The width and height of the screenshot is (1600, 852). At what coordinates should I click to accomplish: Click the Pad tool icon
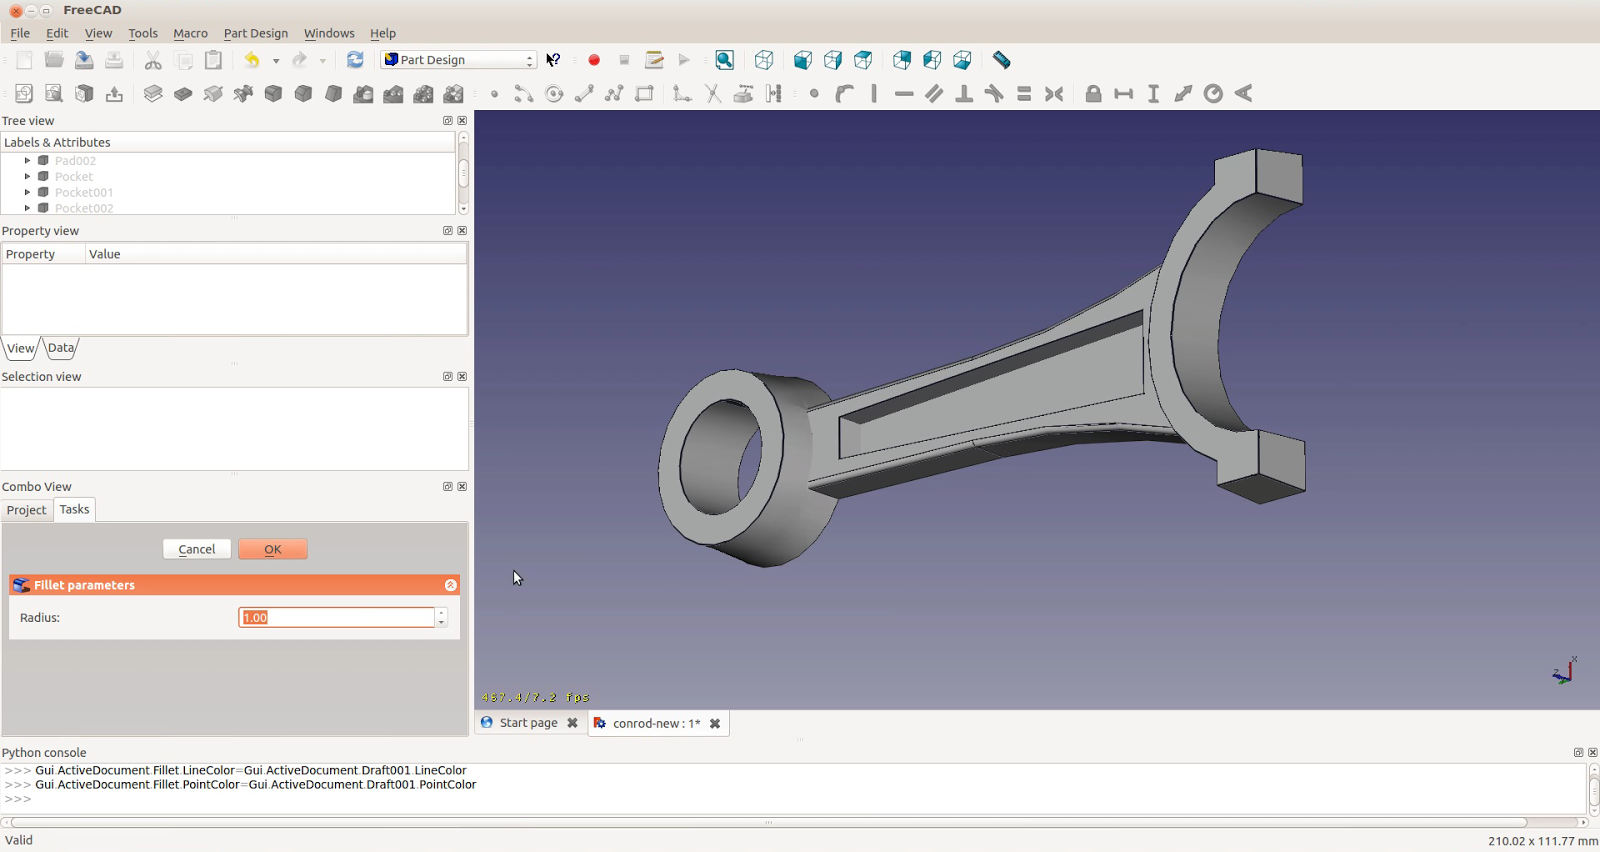pos(153,93)
